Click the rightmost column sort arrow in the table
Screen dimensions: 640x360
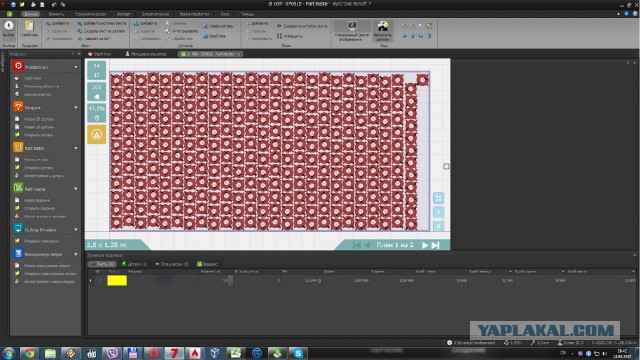coord(633,271)
